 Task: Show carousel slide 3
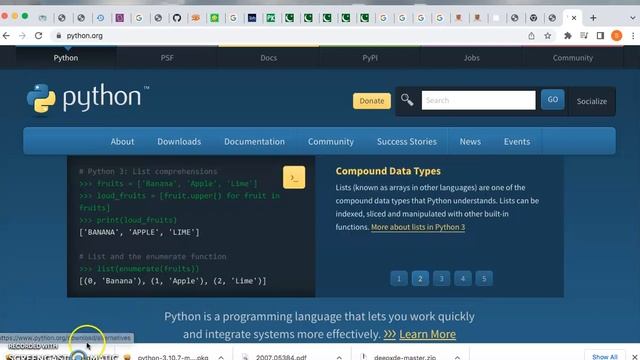click(x=441, y=279)
